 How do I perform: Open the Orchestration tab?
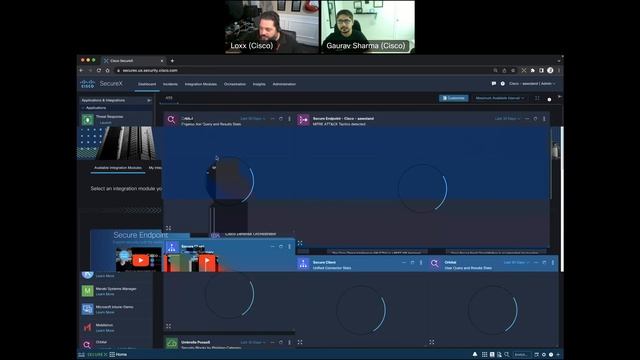(235, 84)
